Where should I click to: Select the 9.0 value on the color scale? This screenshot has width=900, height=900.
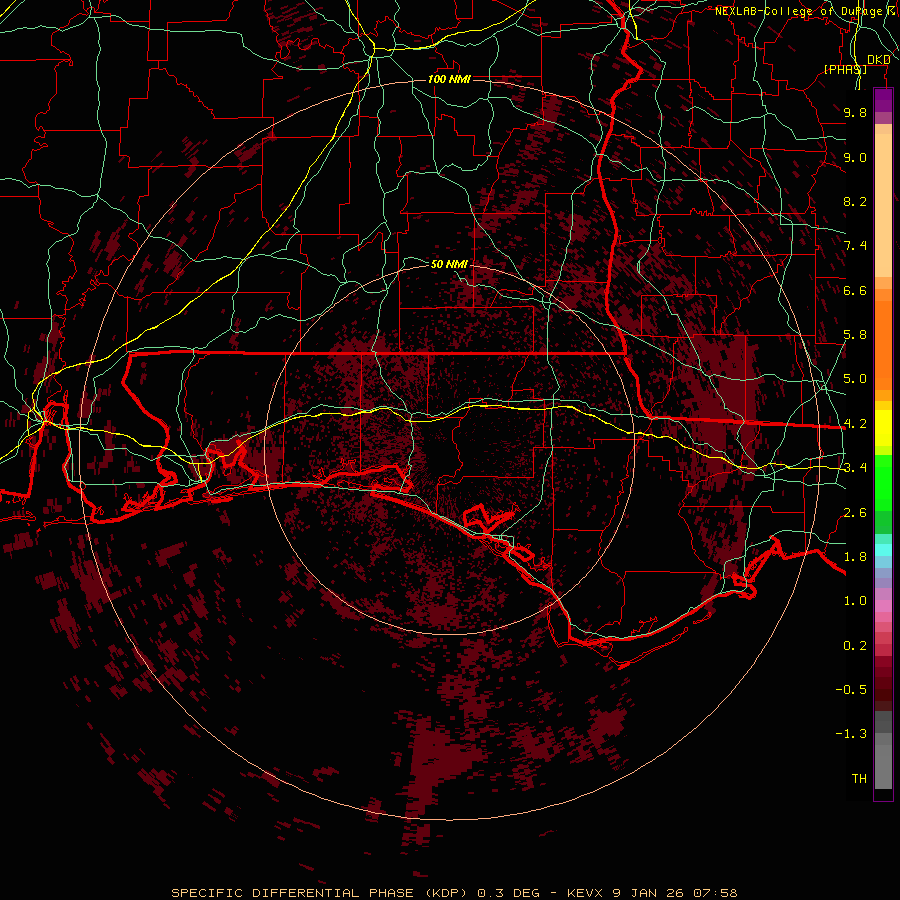[x=855, y=157]
